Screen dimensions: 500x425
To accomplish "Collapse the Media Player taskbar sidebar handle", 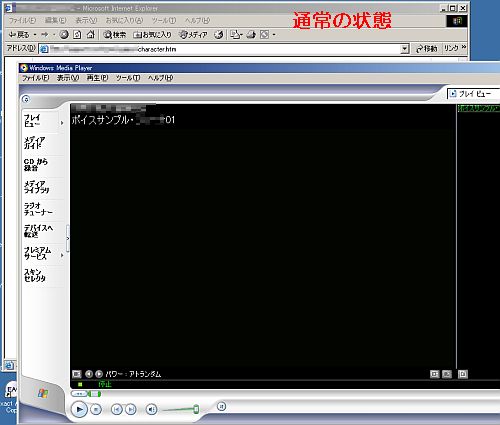I will pos(68,238).
